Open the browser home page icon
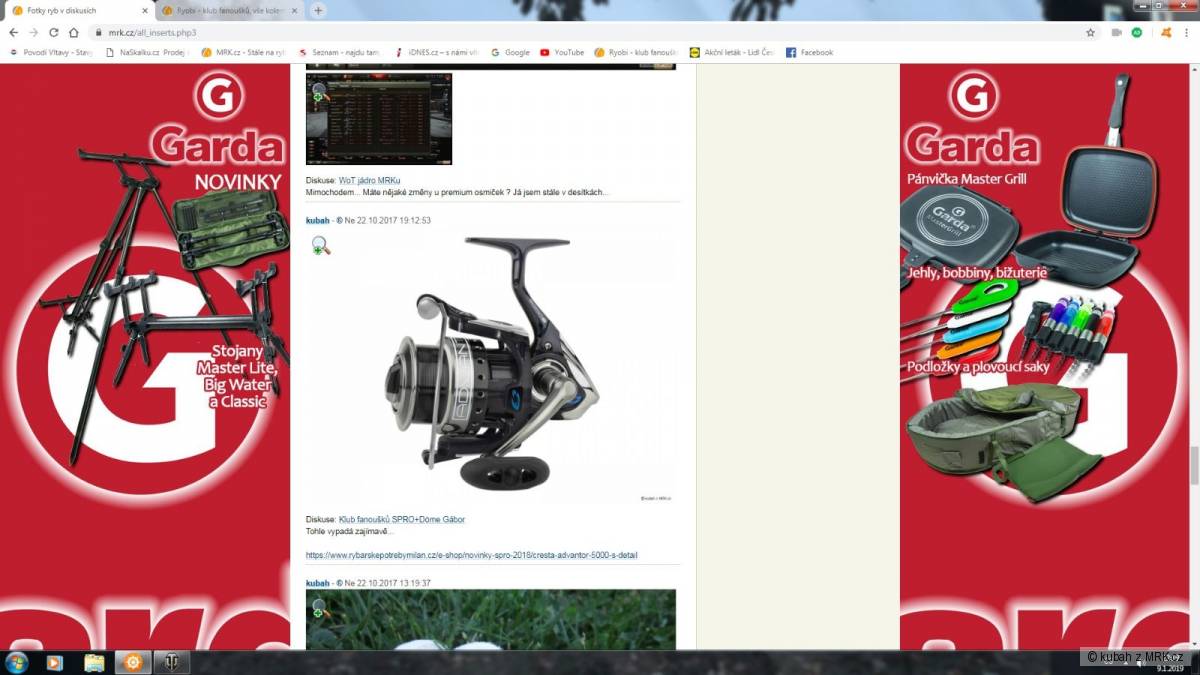 [x=74, y=32]
